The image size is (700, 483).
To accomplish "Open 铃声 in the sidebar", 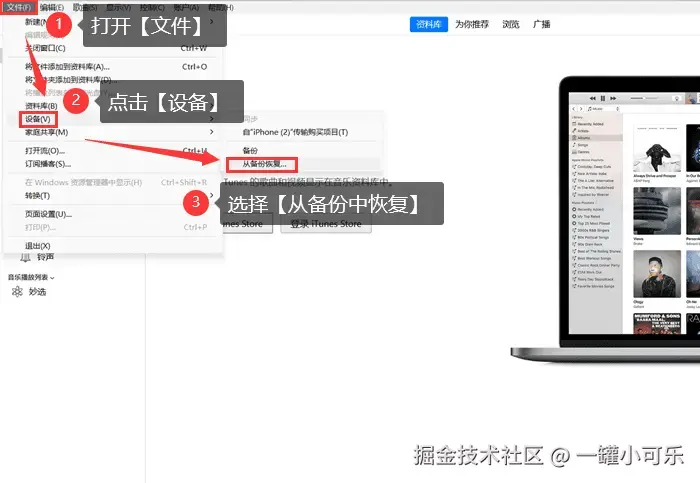I will (x=45, y=257).
